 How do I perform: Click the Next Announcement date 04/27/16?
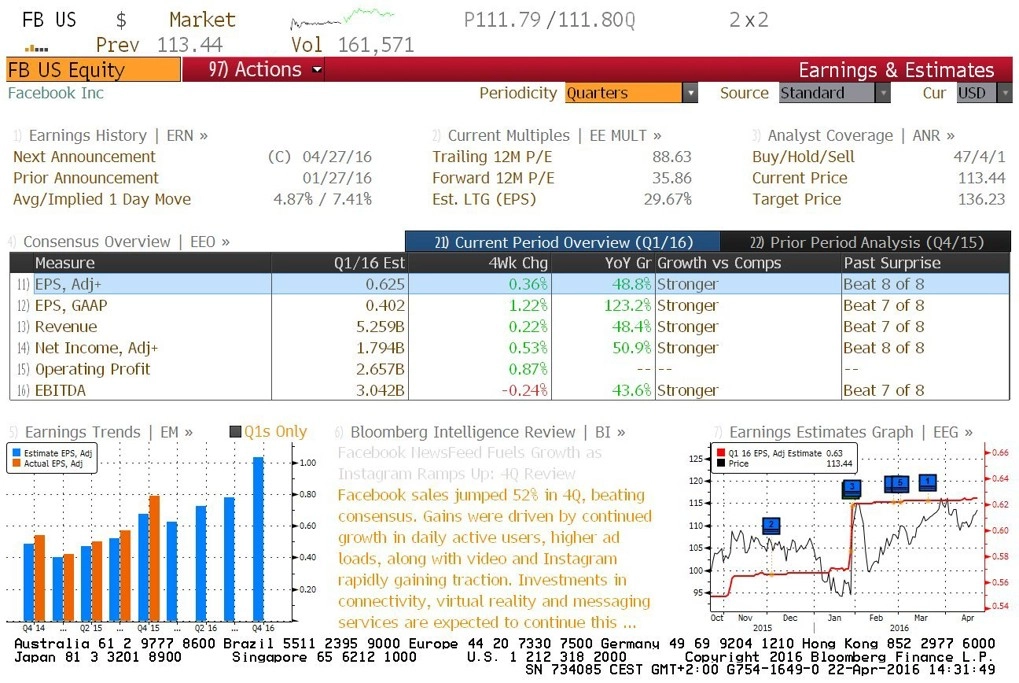[337, 157]
